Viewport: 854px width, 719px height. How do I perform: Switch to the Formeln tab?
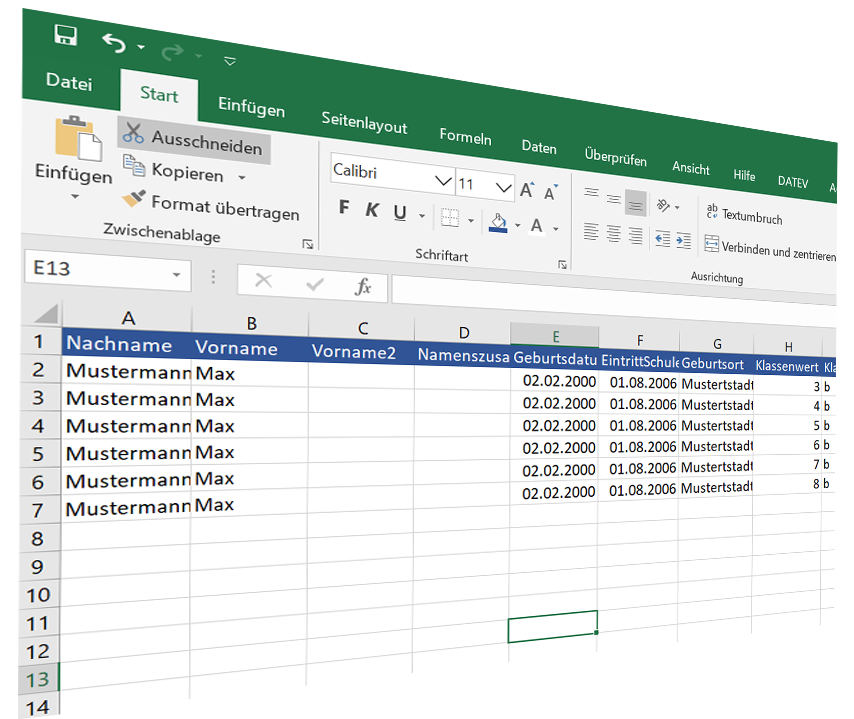[466, 136]
